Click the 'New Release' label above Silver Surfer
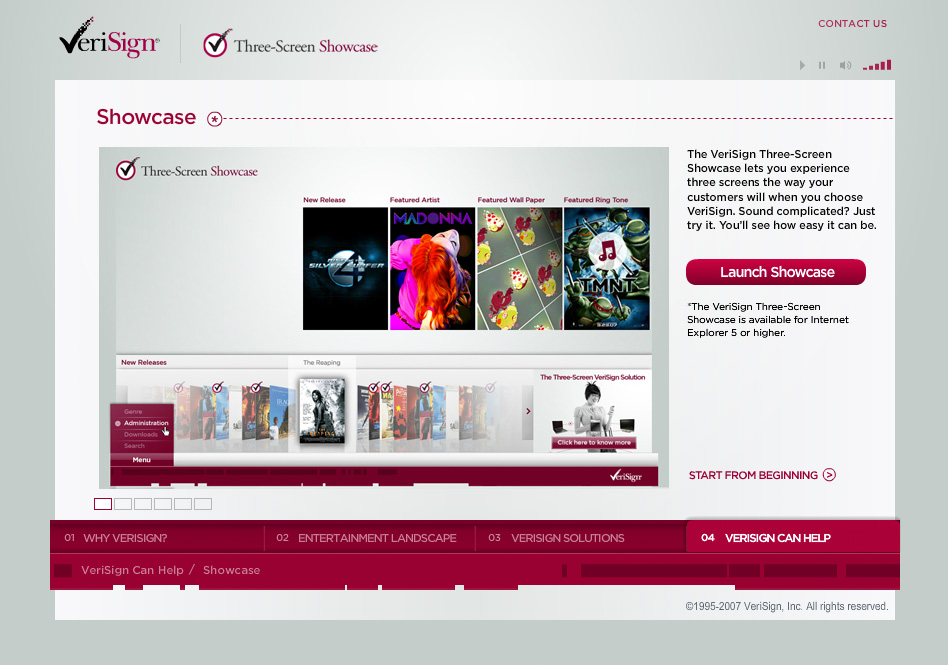Viewport: 948px width, 665px height. tap(324, 200)
